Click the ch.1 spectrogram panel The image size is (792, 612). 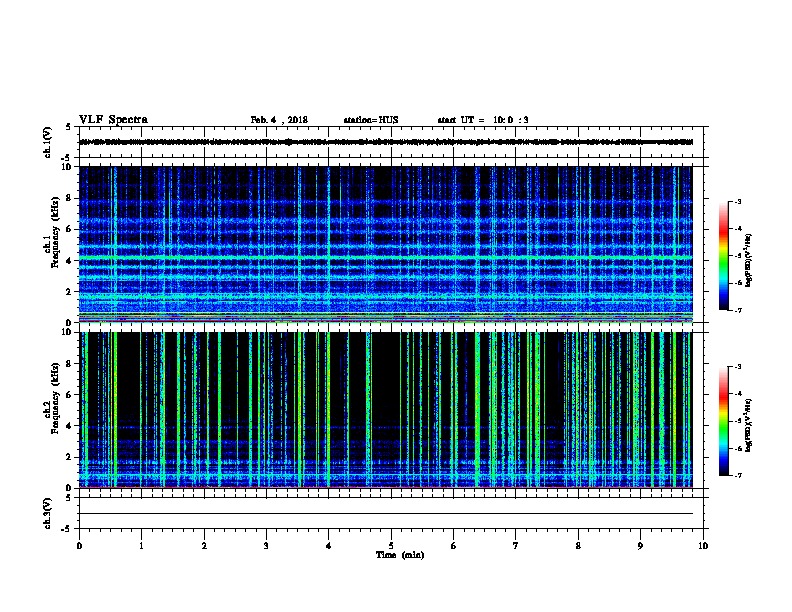(x=386, y=244)
